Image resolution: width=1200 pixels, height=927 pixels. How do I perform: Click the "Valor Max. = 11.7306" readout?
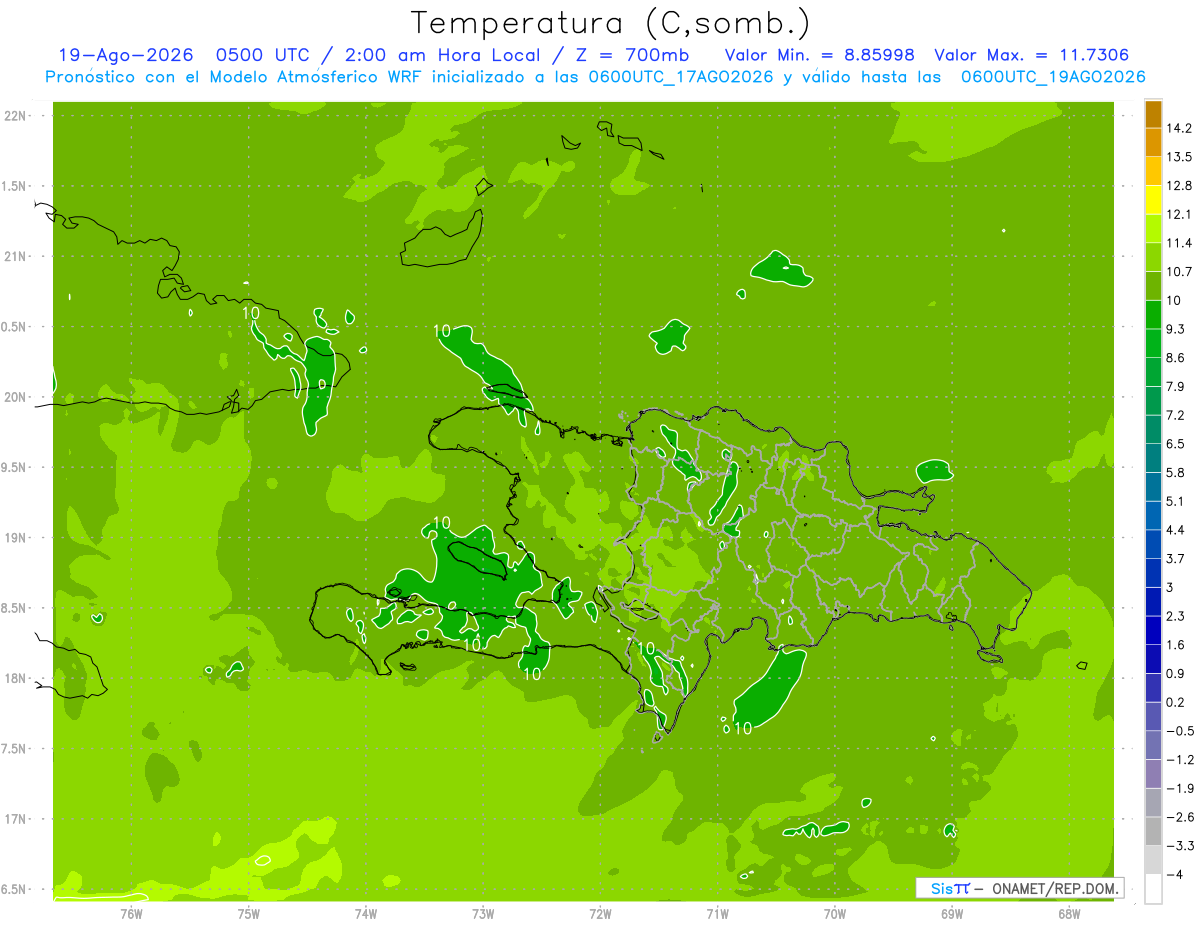(x=1032, y=55)
